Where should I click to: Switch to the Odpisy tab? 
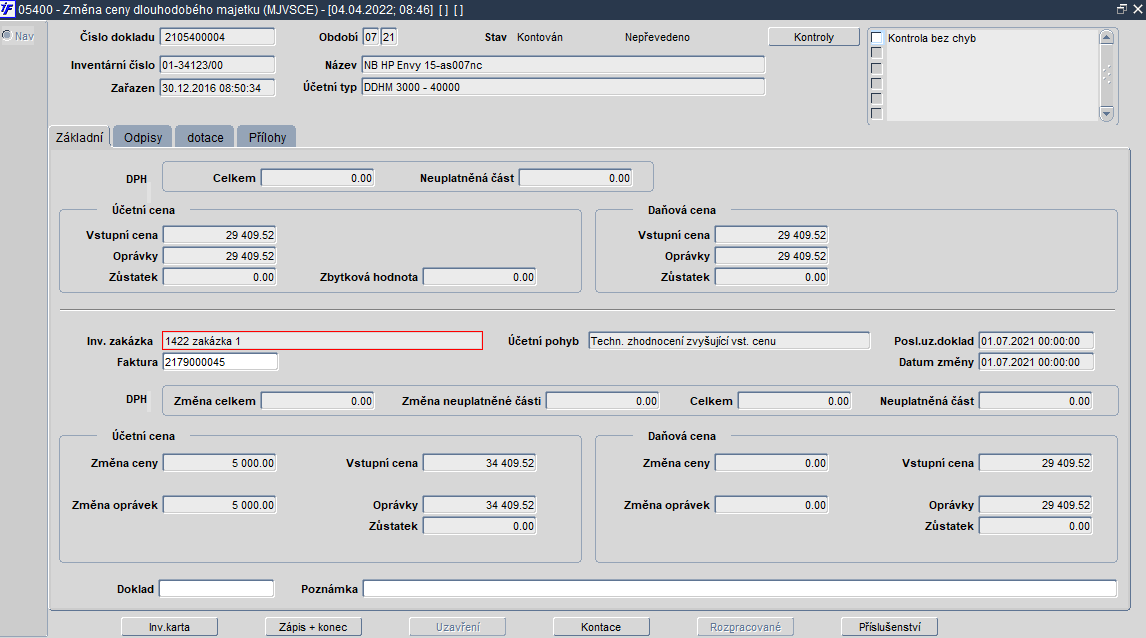pyautogui.click(x=143, y=137)
